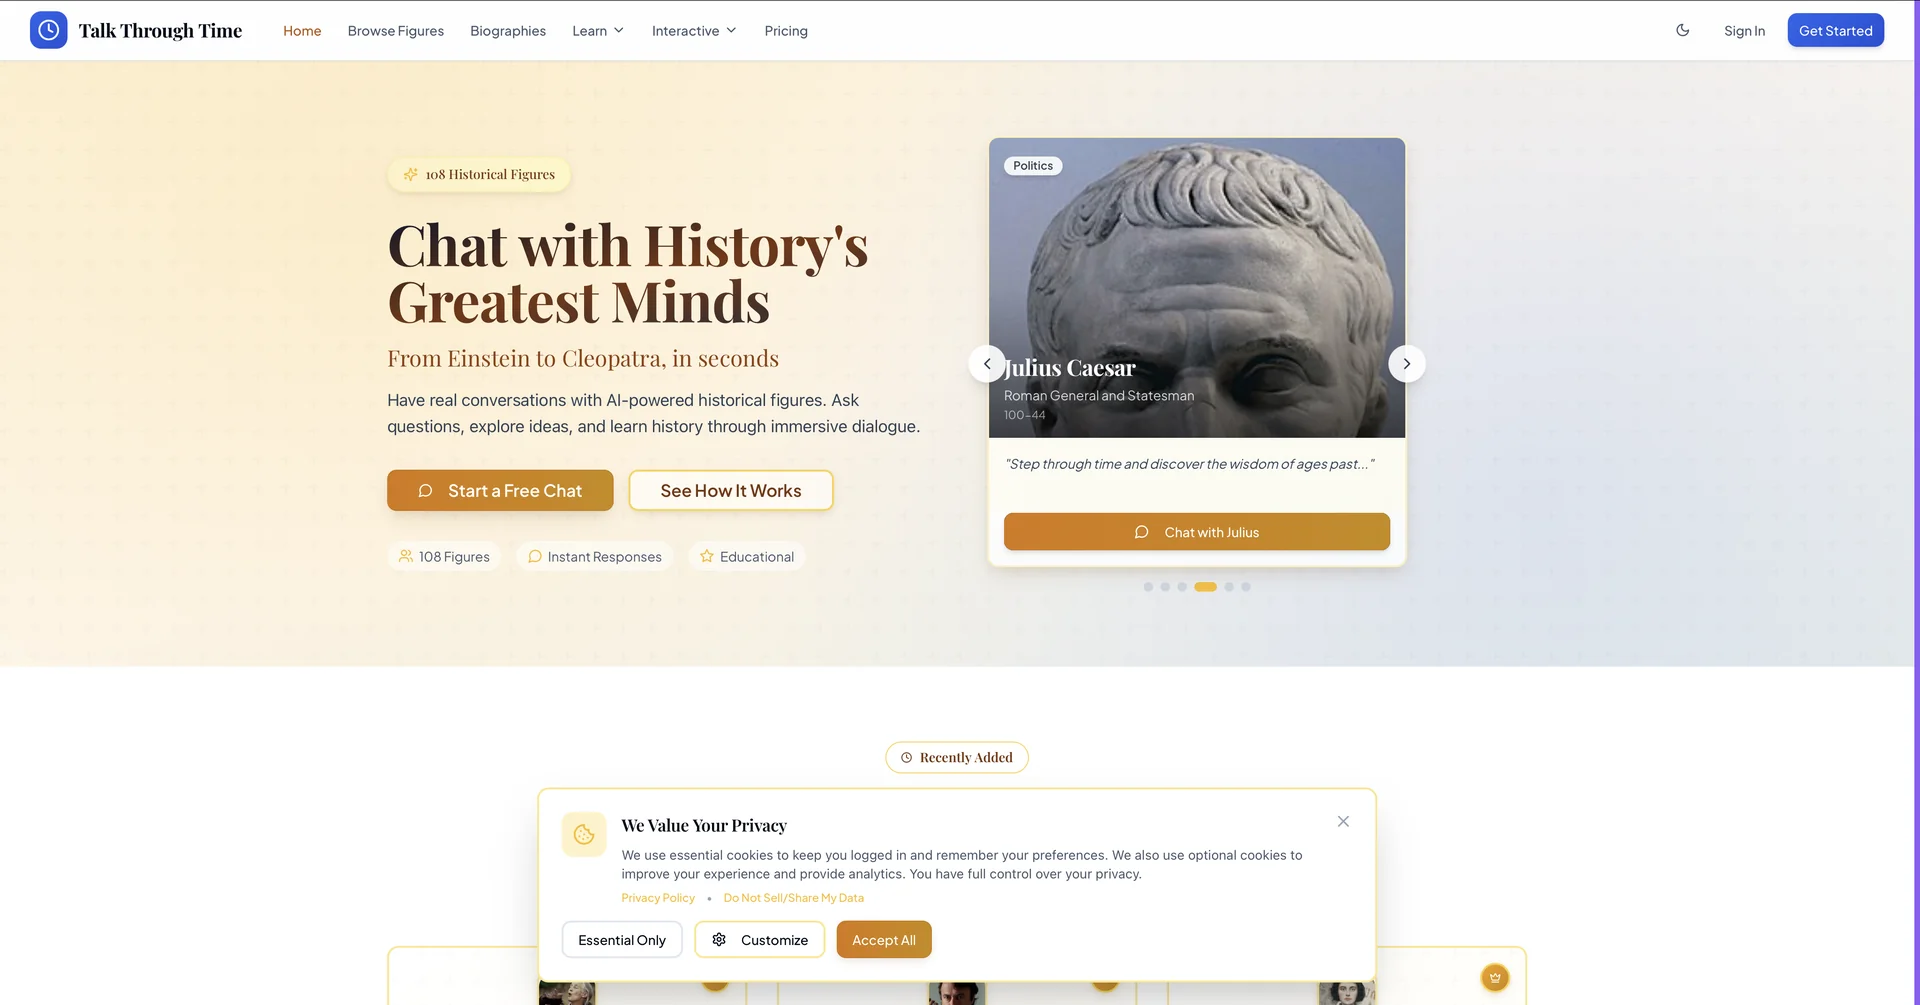Click Start a Free Chat
The height and width of the screenshot is (1005, 1920).
pos(500,490)
